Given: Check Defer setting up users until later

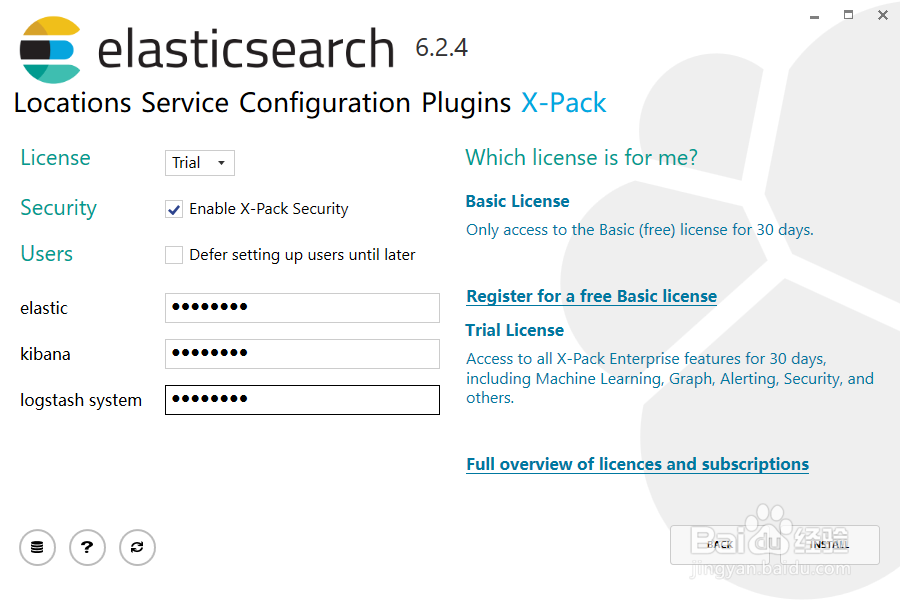Looking at the screenshot, I should coord(174,255).
